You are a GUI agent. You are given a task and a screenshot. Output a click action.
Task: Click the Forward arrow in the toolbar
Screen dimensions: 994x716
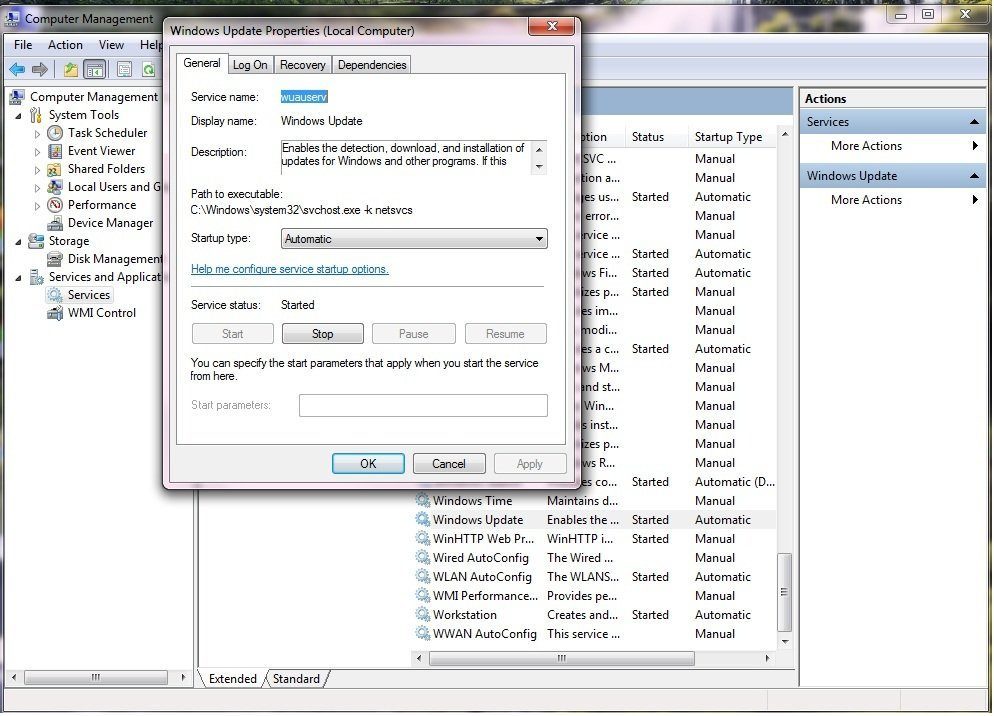(40, 69)
